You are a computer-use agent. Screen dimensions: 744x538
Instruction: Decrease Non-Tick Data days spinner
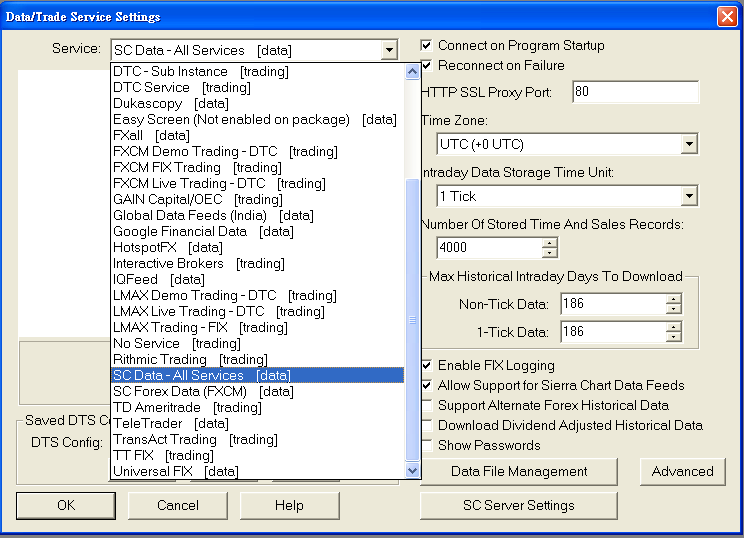[673, 309]
